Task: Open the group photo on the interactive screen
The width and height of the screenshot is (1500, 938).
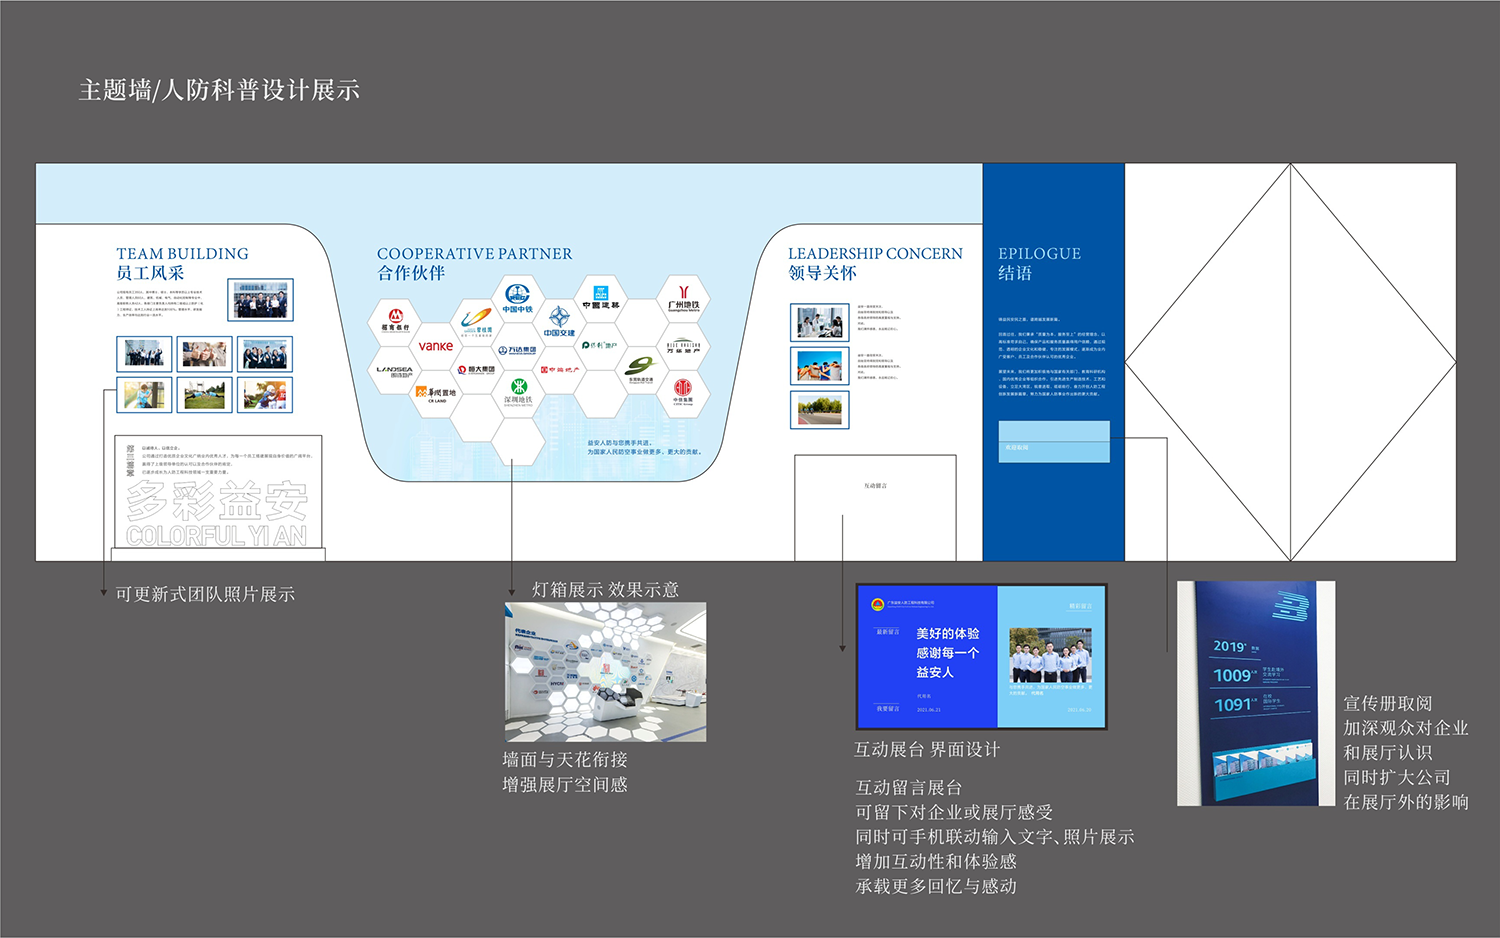Action: [x=1050, y=655]
